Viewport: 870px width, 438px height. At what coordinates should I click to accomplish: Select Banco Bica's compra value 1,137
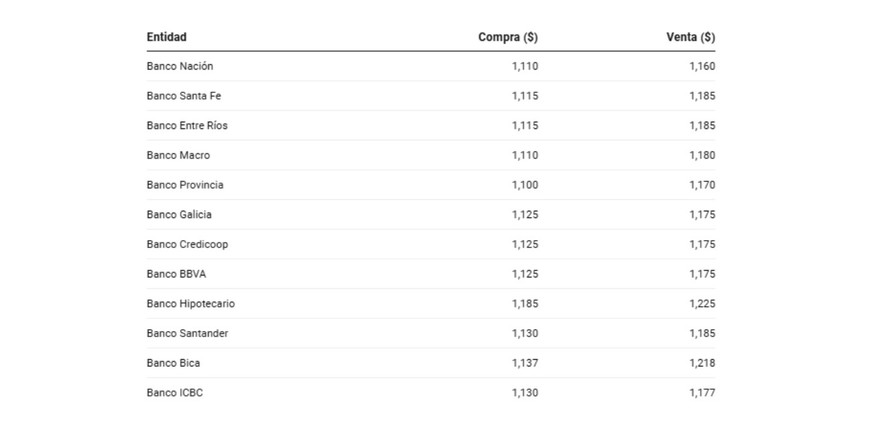click(524, 363)
